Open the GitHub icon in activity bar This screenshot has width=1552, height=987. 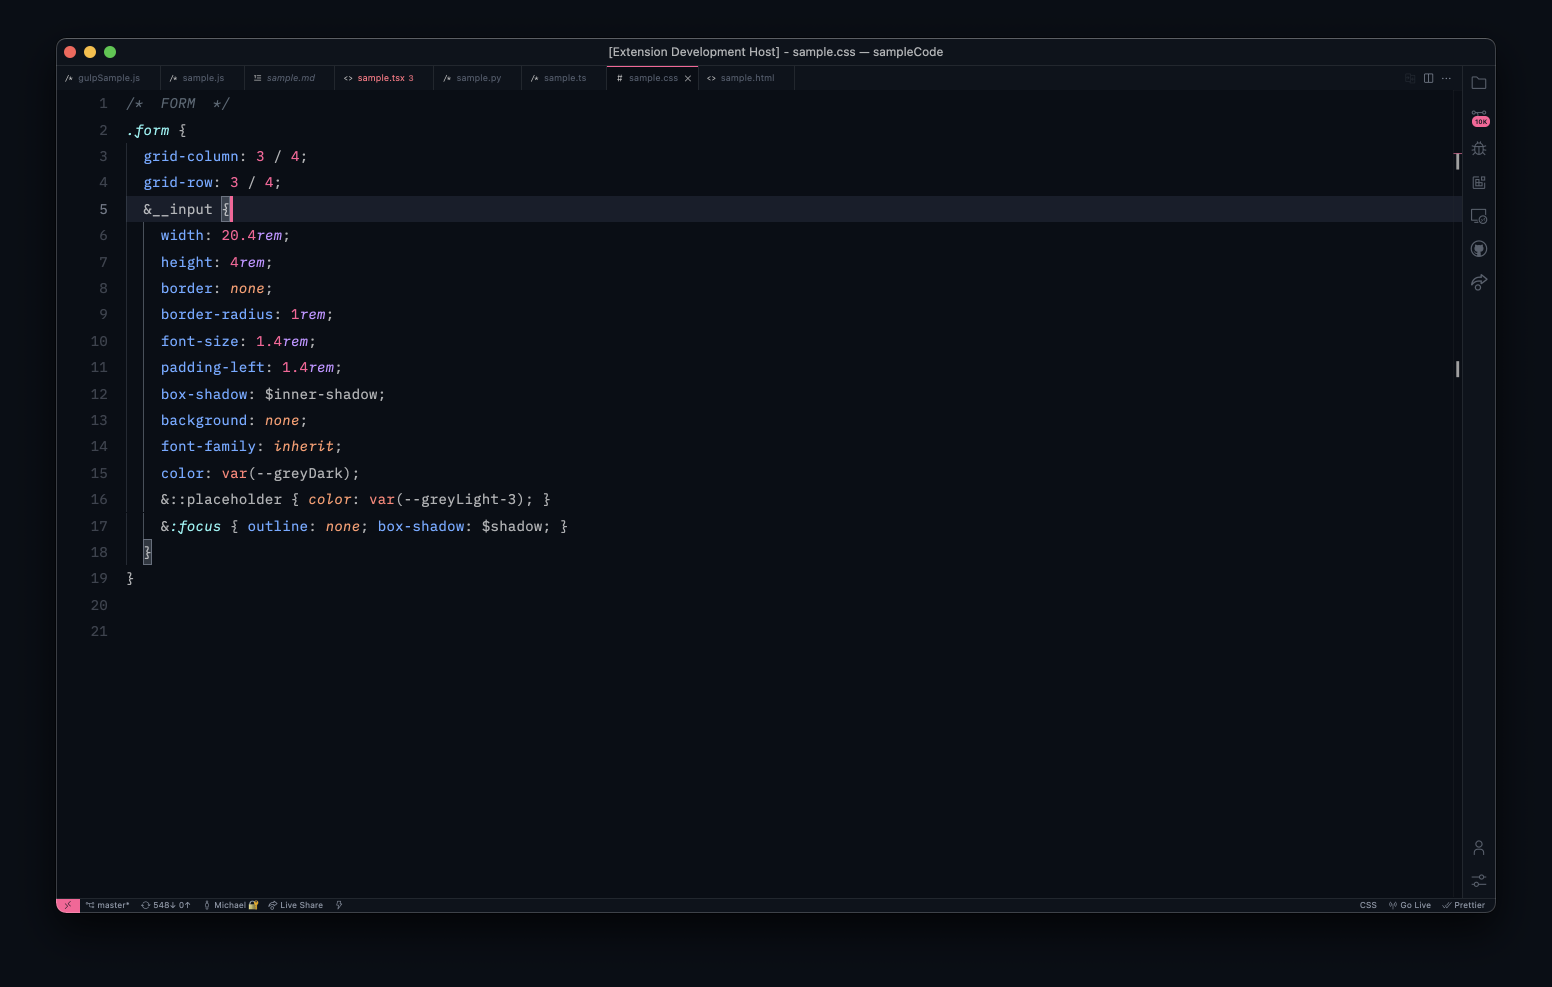click(1479, 249)
